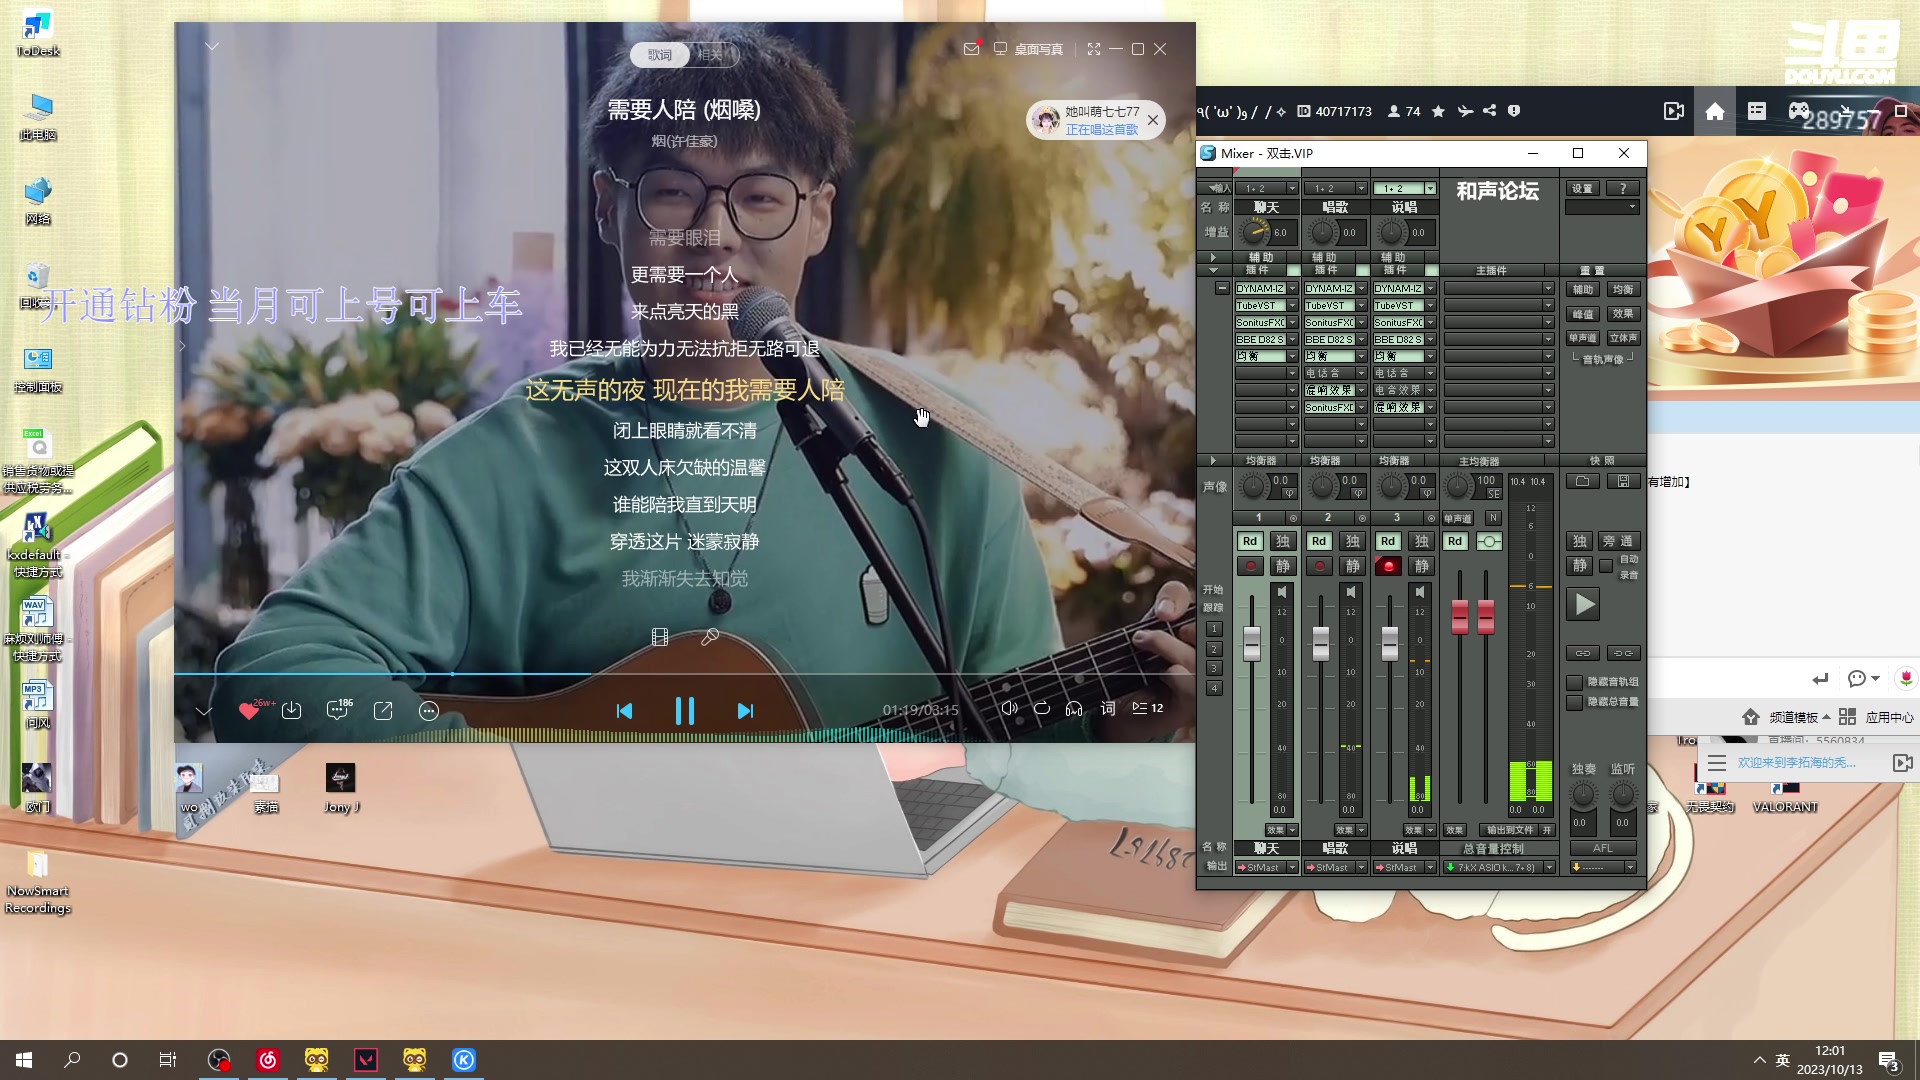Expand the 7:kX ASIO master output dropdown
The width and height of the screenshot is (1920, 1080).
[x=1549, y=867]
